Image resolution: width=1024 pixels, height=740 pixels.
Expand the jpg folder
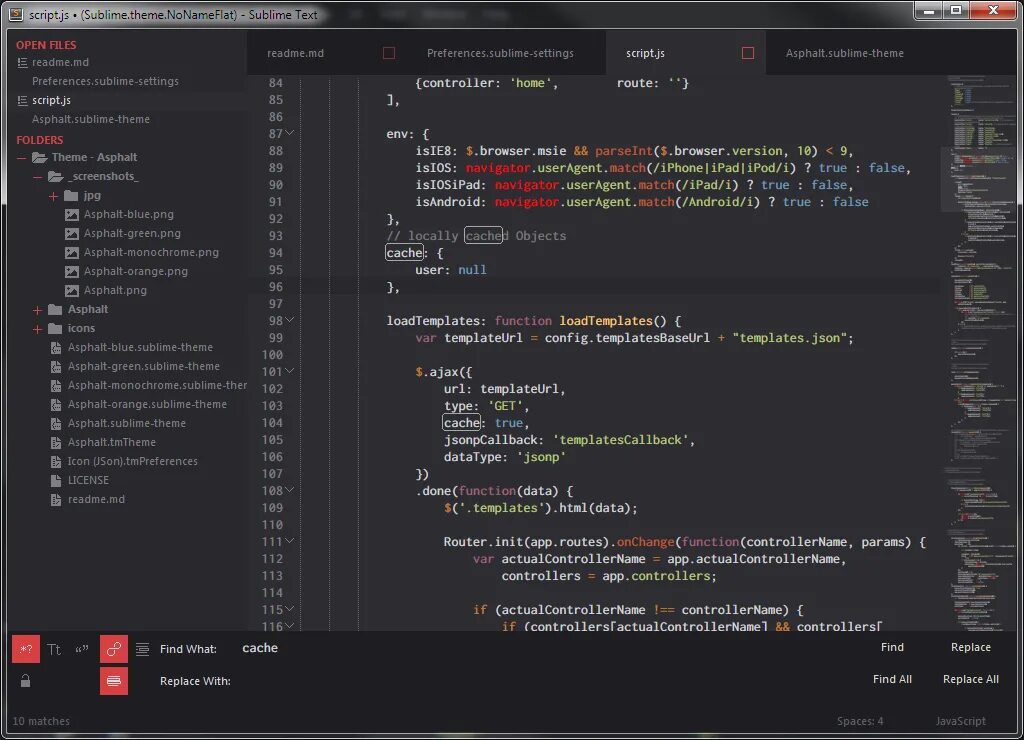[x=53, y=196]
